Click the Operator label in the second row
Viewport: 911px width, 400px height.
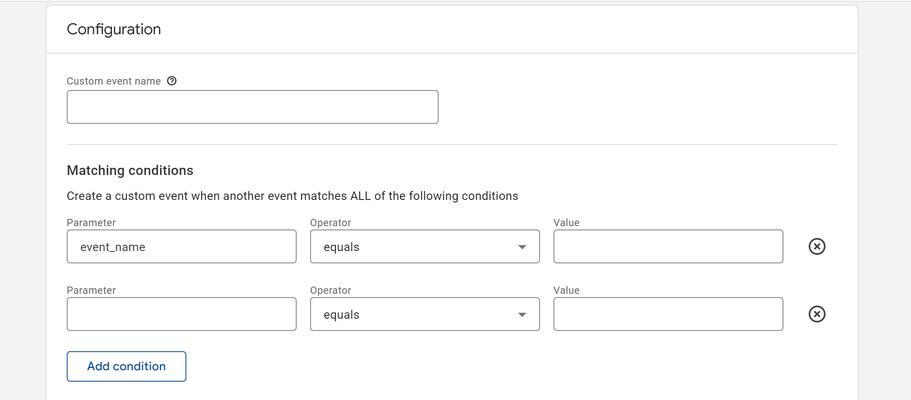pyautogui.click(x=331, y=290)
